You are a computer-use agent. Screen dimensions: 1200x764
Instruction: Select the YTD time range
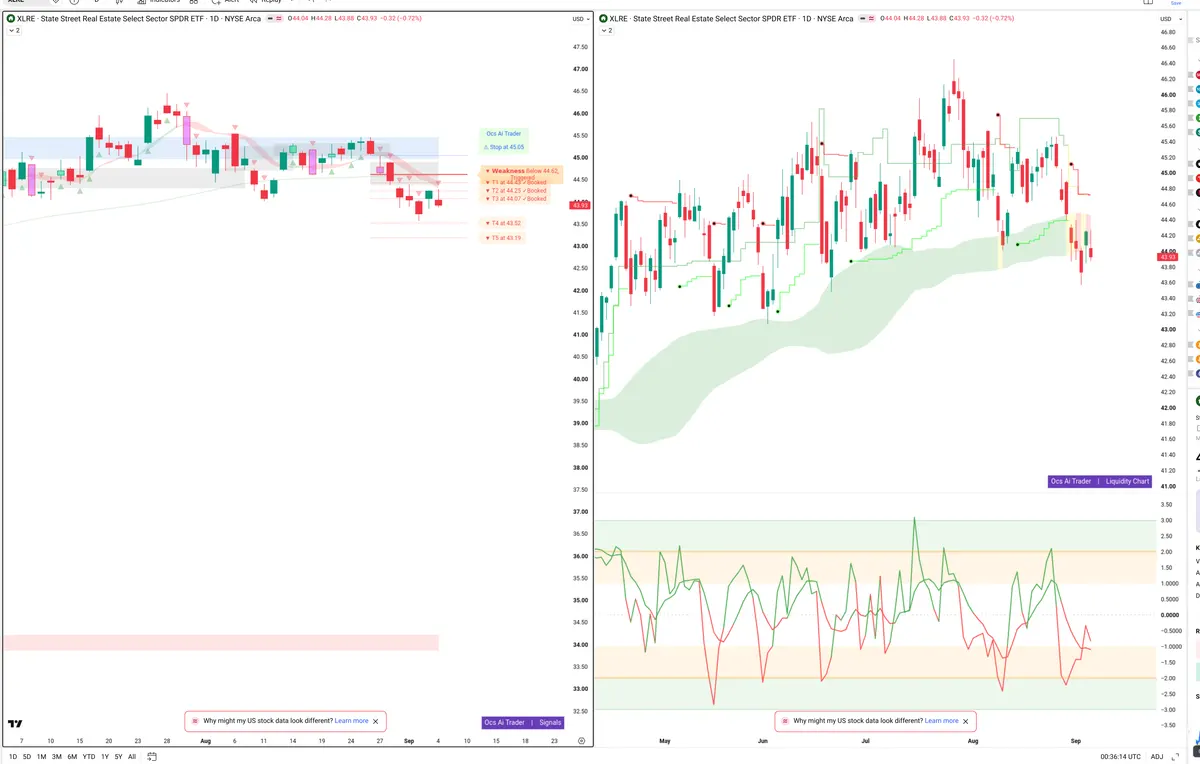click(x=89, y=757)
